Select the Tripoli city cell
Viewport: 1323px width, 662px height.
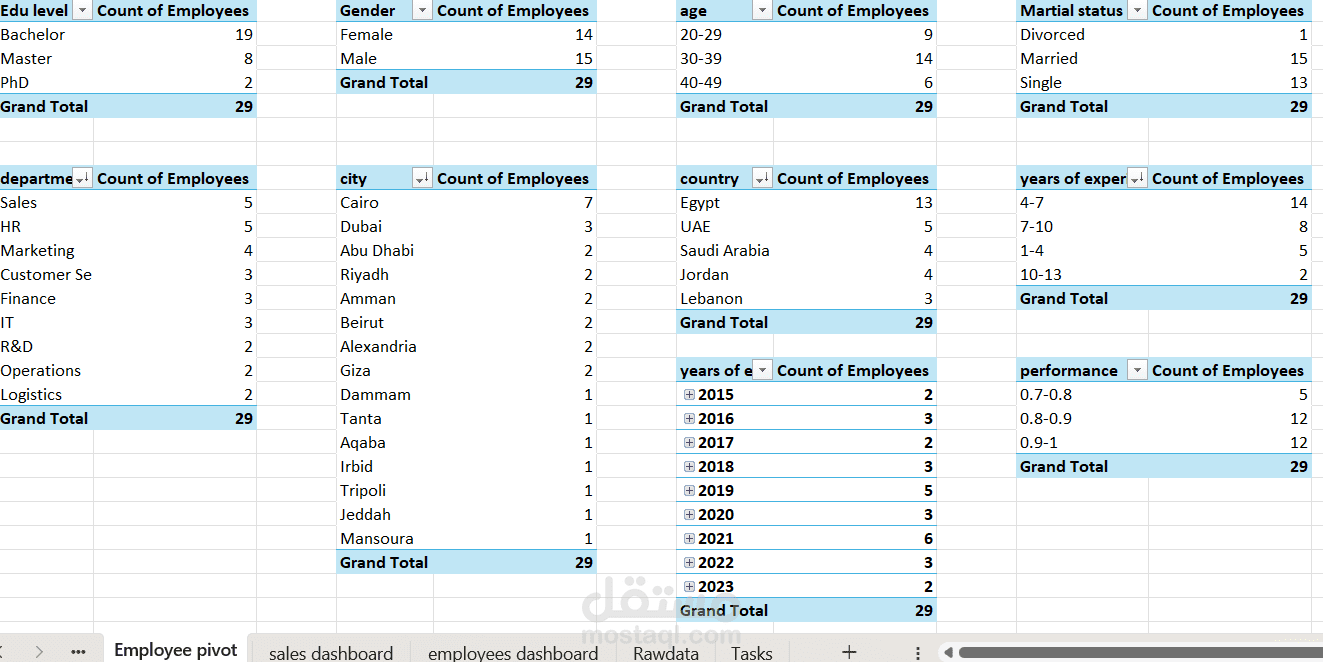[x=363, y=491]
